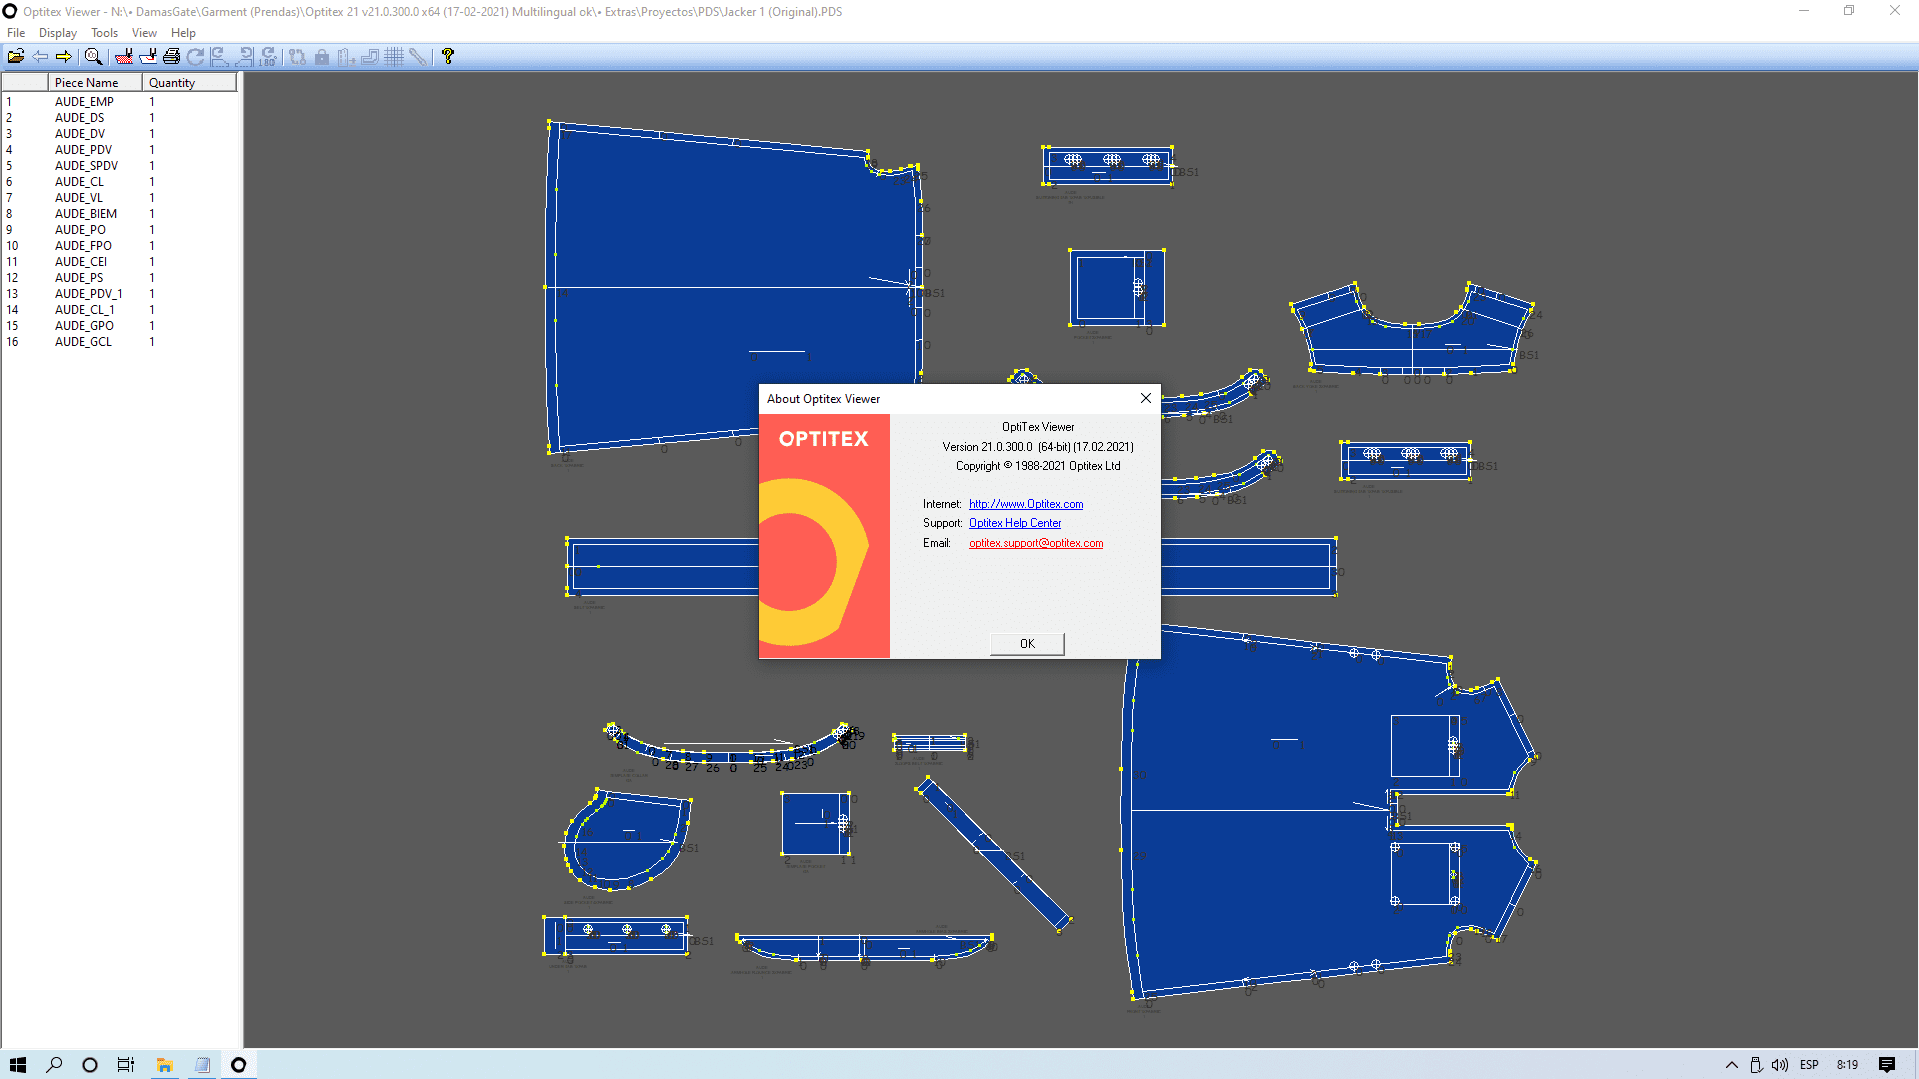
Task: Open the Display menu
Action: 57,33
